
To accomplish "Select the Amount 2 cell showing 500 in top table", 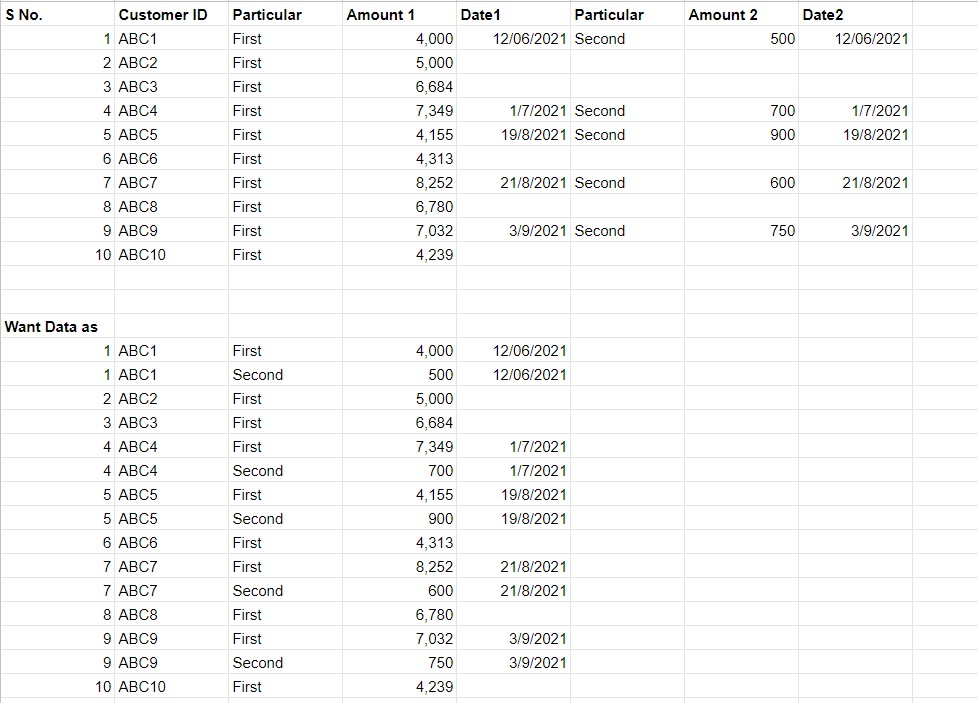I will [x=741, y=39].
